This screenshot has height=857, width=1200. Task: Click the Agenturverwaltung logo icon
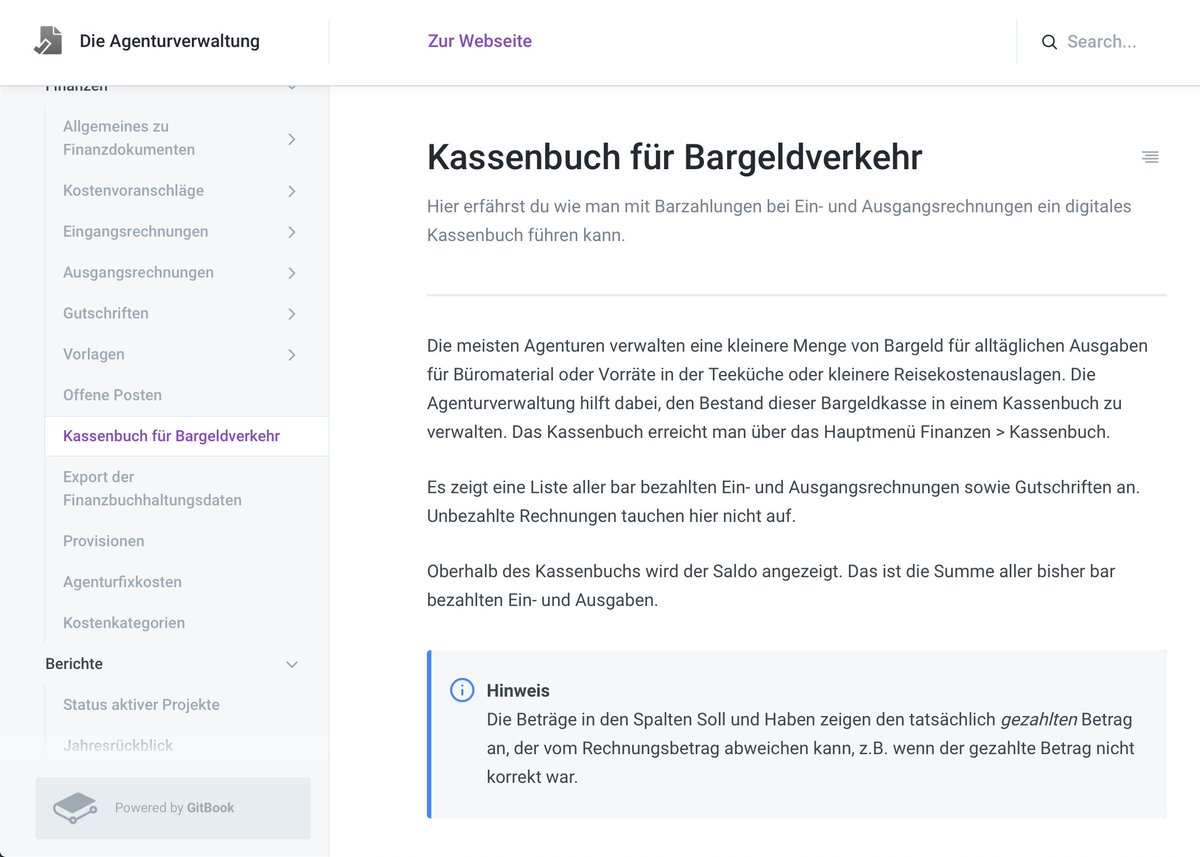(x=48, y=41)
